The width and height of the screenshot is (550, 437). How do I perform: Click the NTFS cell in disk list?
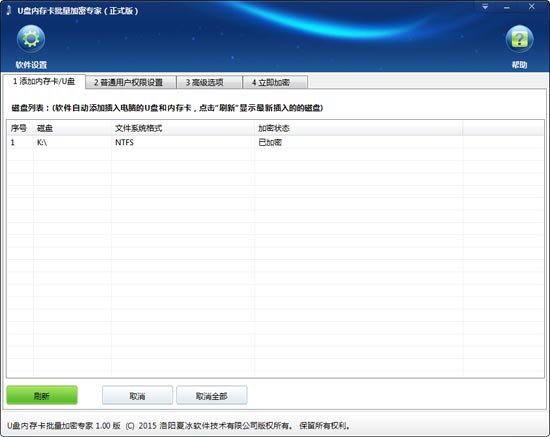pos(124,142)
